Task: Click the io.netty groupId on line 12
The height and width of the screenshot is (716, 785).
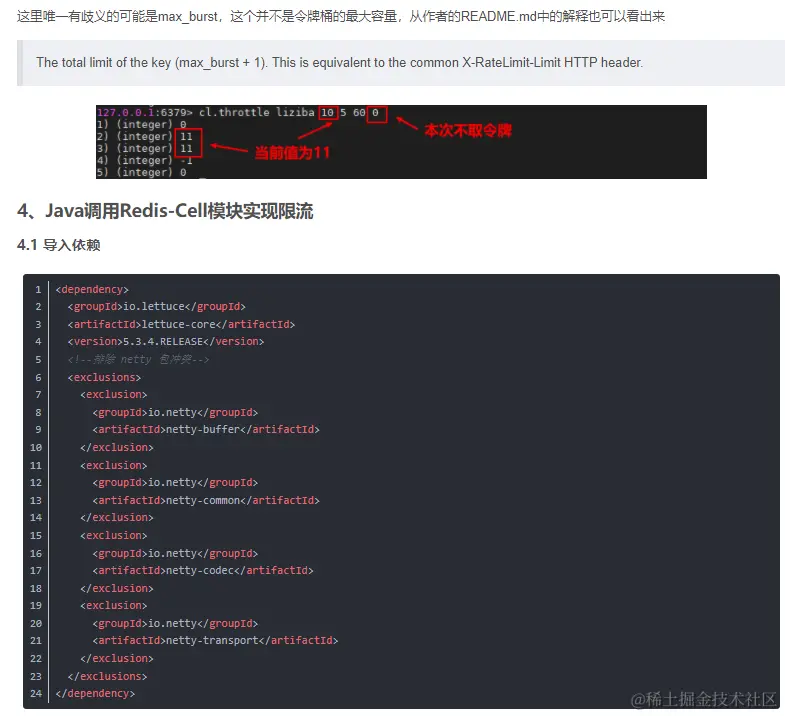Action: tap(175, 483)
